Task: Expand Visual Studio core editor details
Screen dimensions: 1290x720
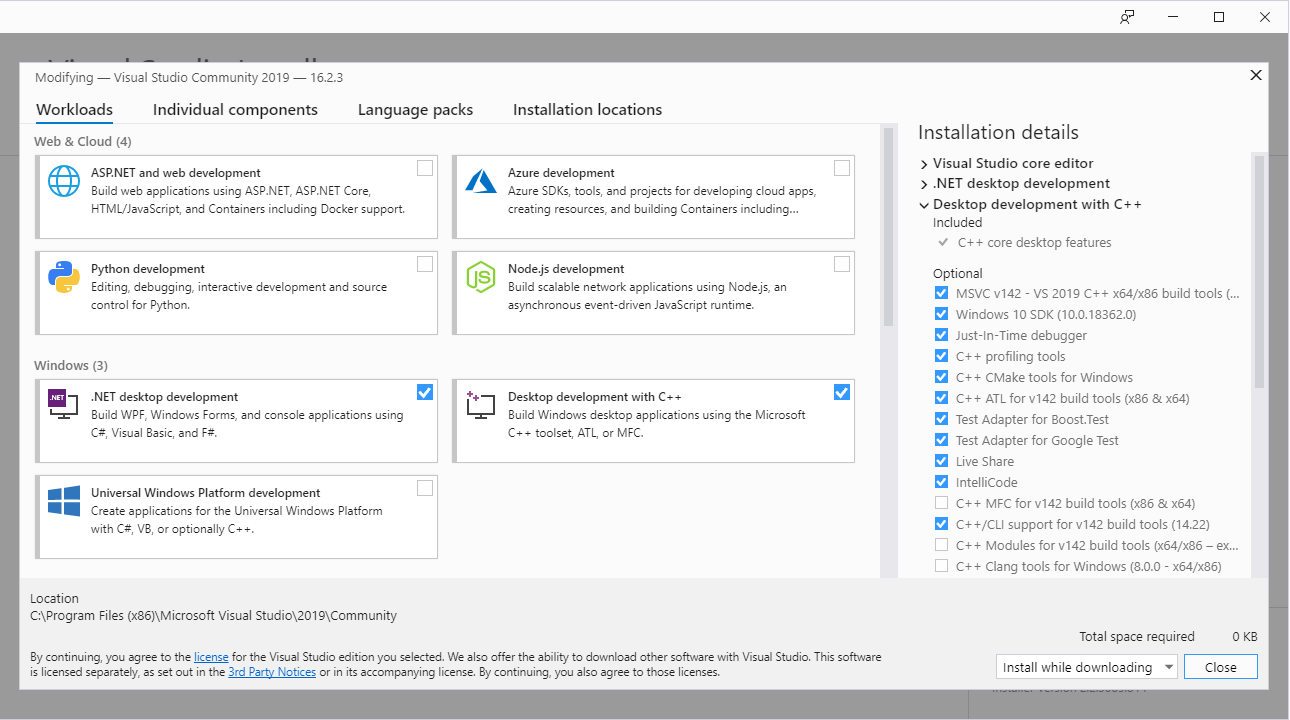Action: coord(924,164)
